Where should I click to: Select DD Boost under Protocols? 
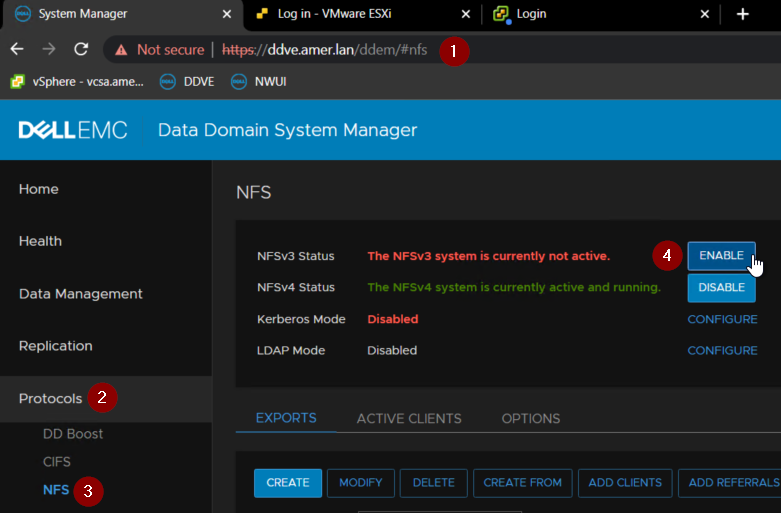[x=73, y=434]
